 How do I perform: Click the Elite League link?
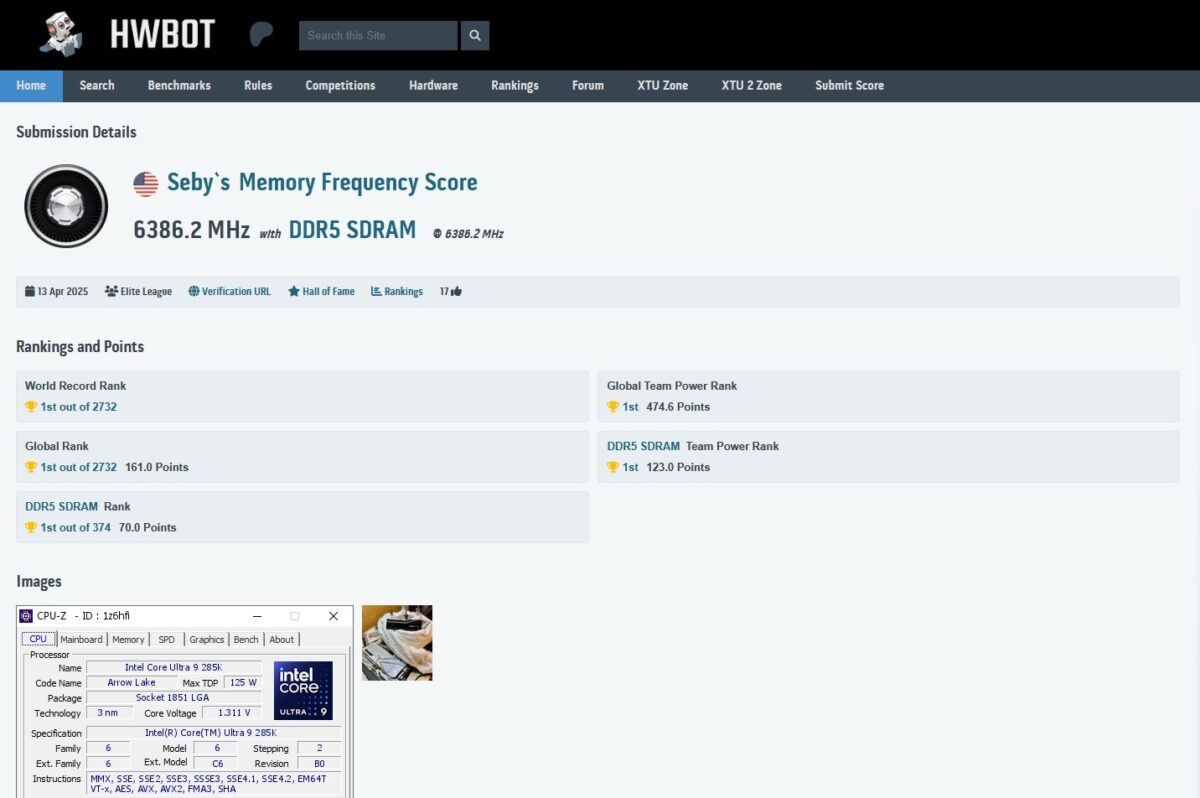(138, 292)
